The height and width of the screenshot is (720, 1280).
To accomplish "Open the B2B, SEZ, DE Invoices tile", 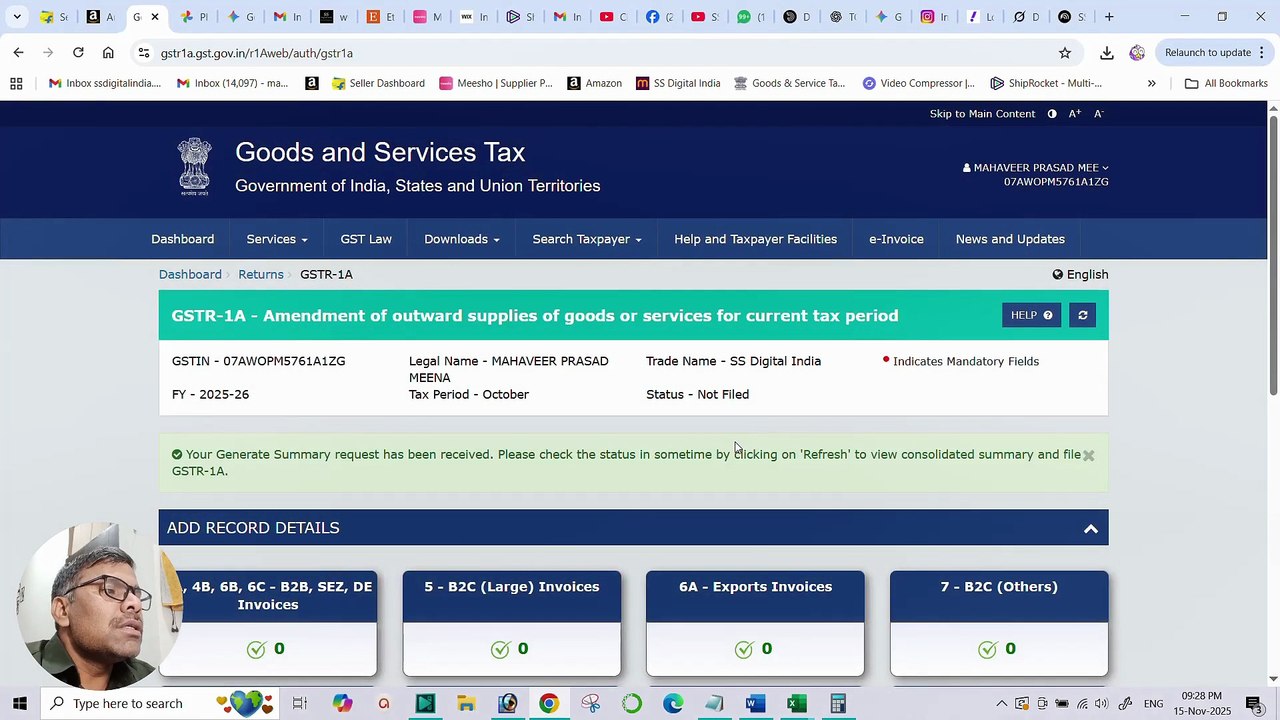I will click(268, 623).
